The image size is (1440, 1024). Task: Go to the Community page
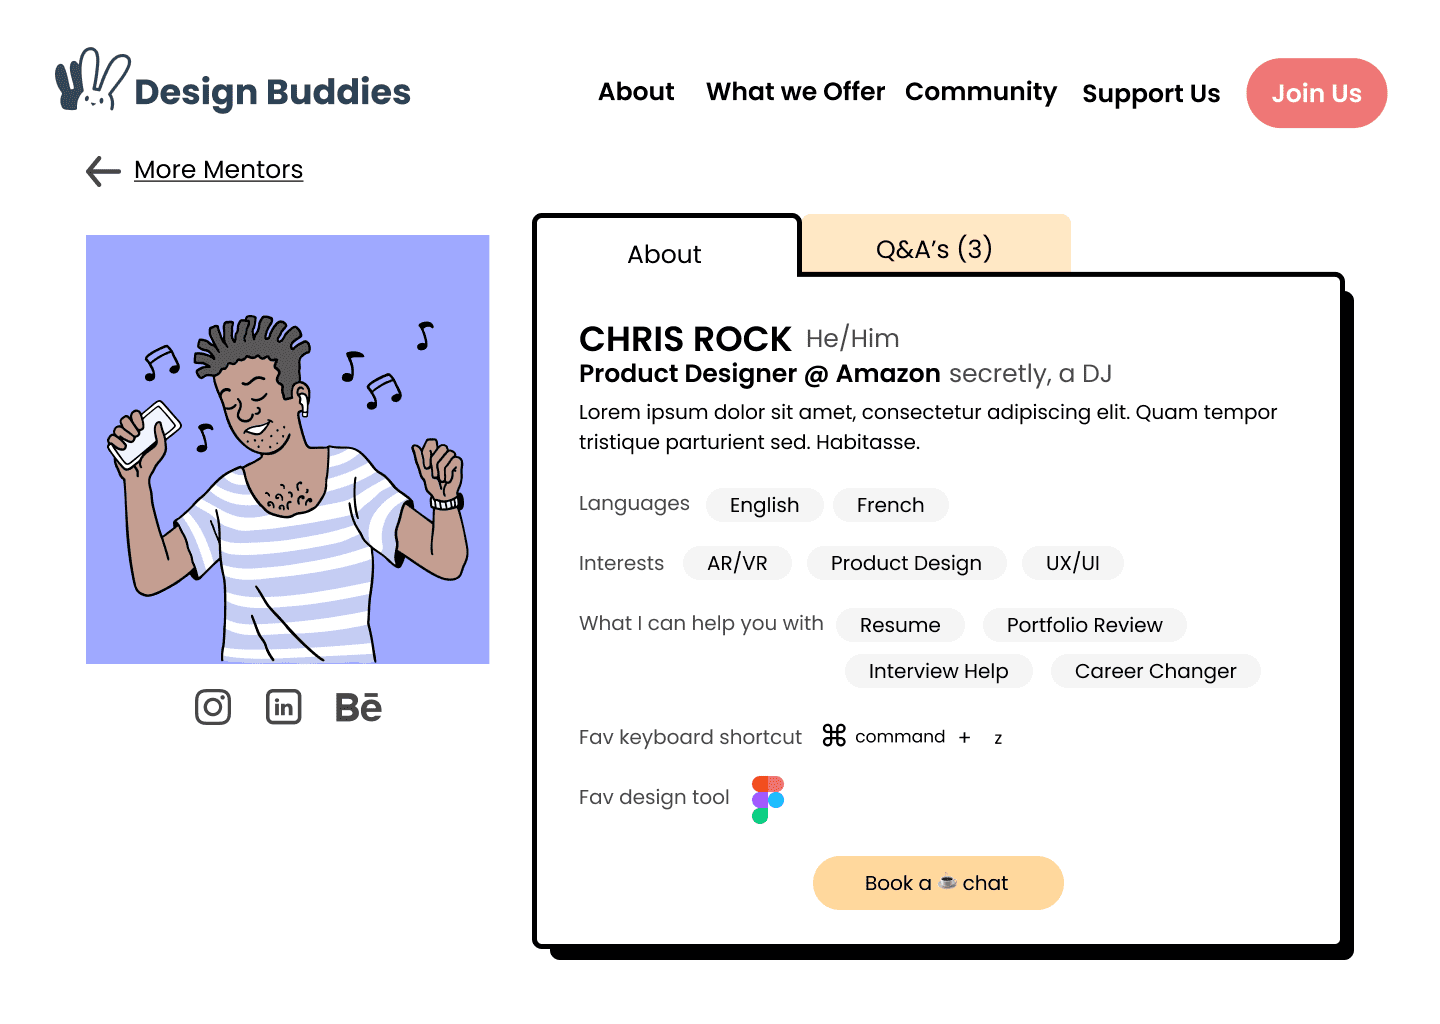click(980, 92)
